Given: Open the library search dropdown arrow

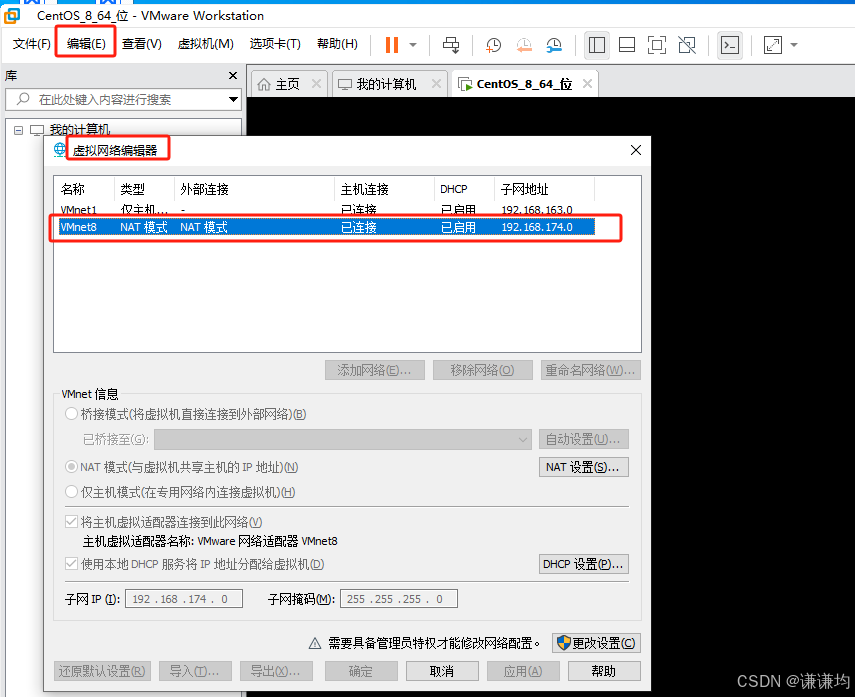Looking at the screenshot, I should click(233, 99).
